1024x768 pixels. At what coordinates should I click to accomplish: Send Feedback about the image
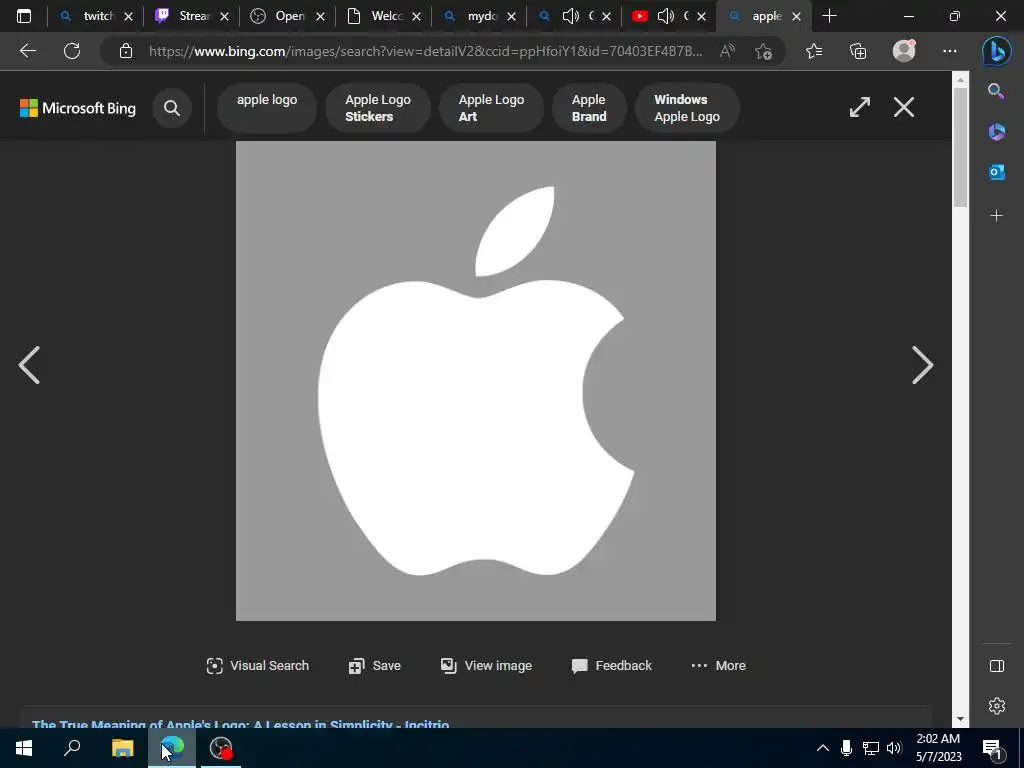coord(611,665)
